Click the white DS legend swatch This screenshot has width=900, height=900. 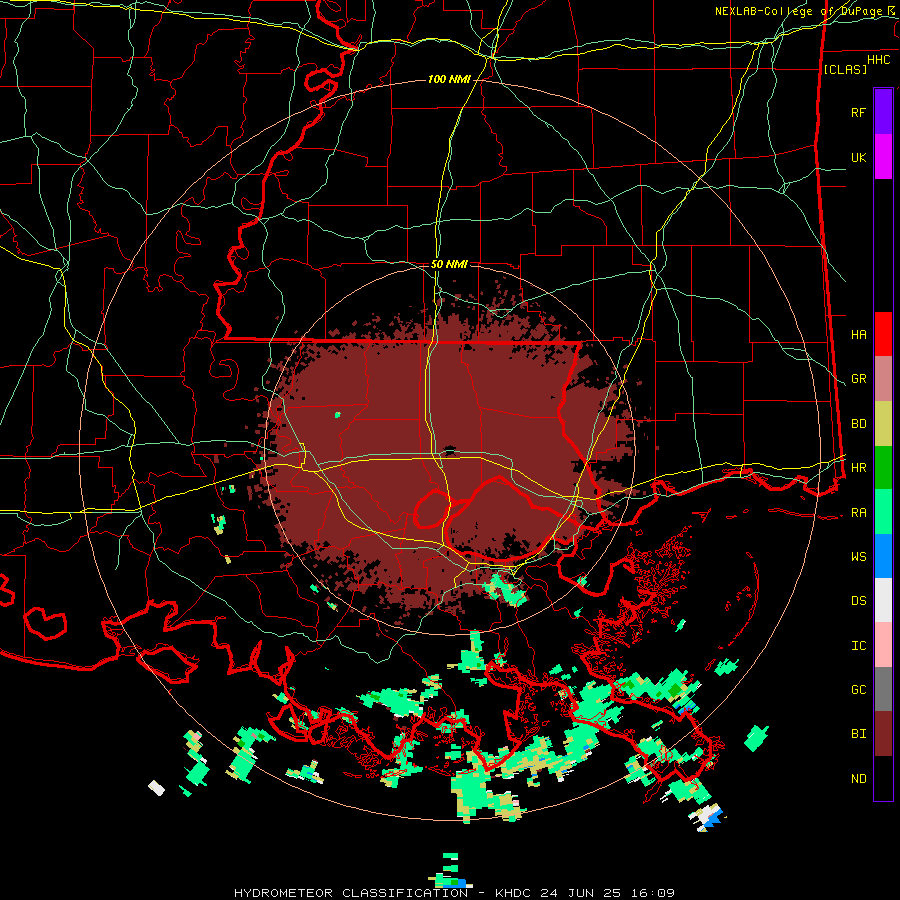point(883,600)
